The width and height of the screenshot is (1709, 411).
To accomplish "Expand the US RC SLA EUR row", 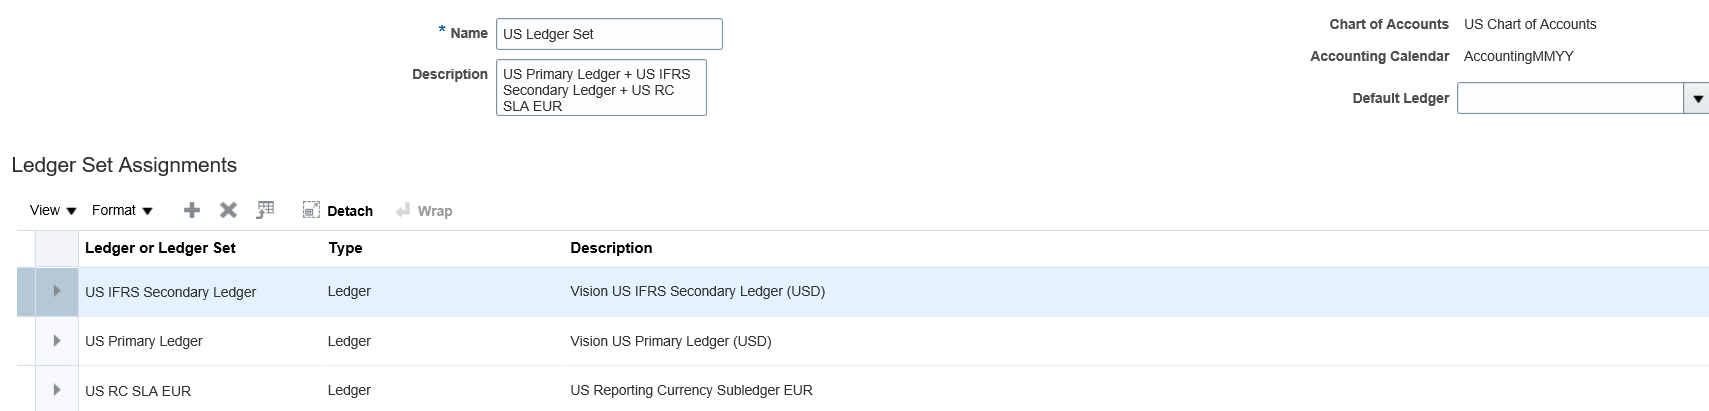I will tap(57, 390).
